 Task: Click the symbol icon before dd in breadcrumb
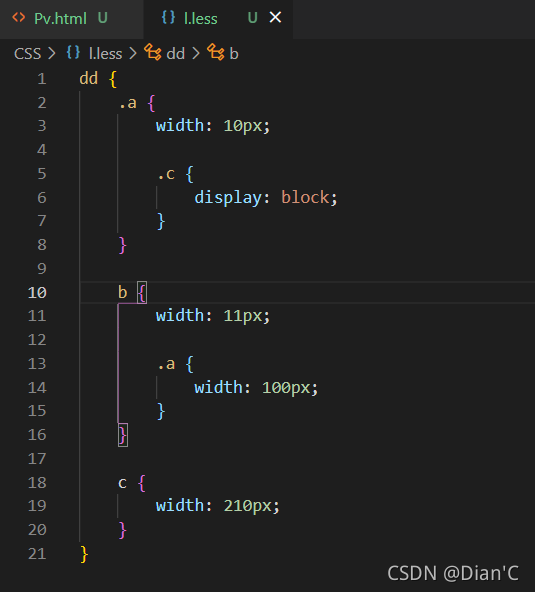[153, 52]
